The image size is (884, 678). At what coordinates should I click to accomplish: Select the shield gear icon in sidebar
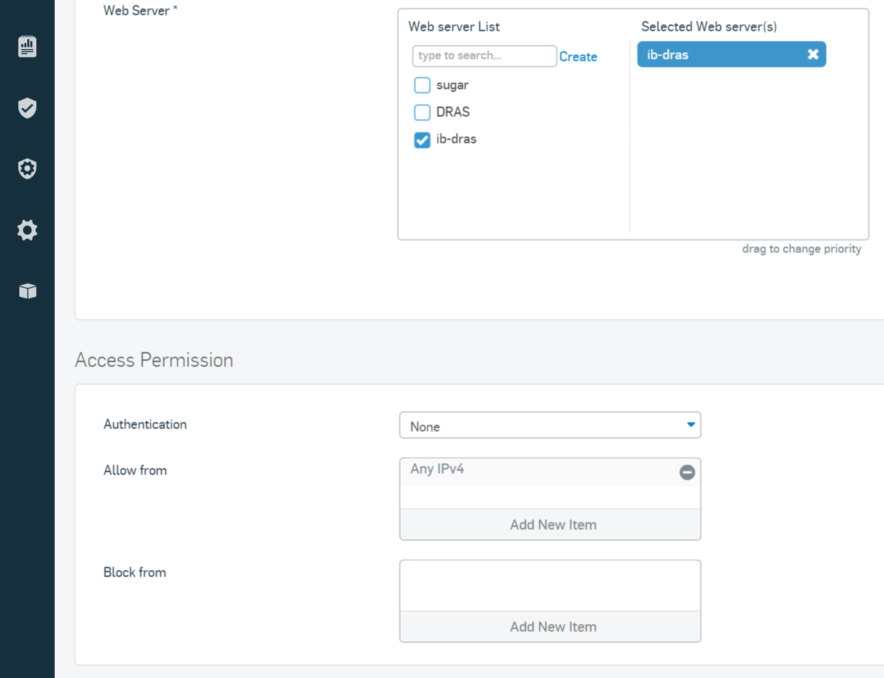pyautogui.click(x=27, y=169)
